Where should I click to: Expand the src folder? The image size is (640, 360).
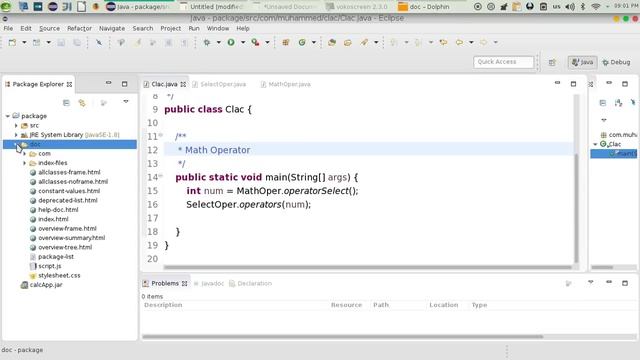(x=16, y=125)
